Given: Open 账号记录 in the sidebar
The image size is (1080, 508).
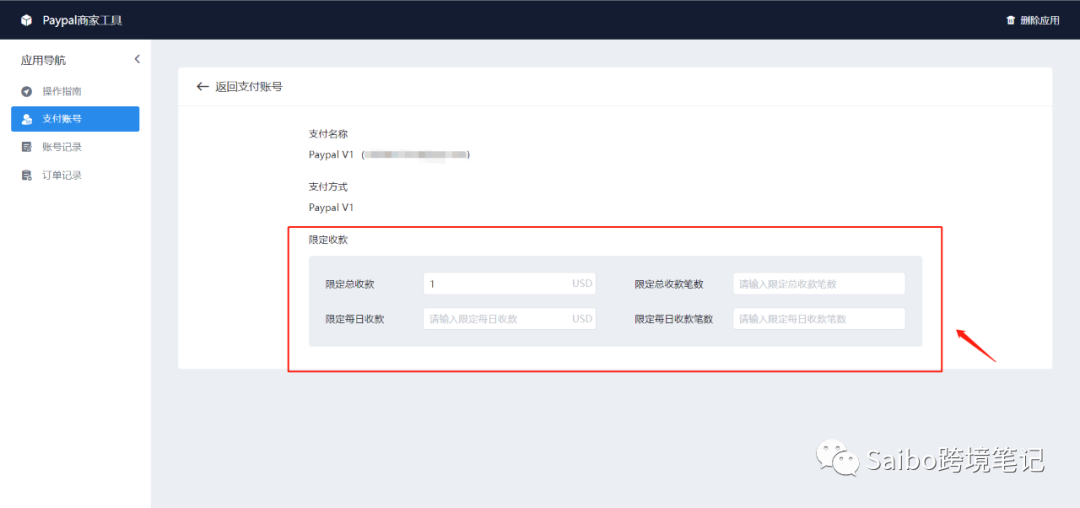Looking at the screenshot, I should [x=75, y=147].
